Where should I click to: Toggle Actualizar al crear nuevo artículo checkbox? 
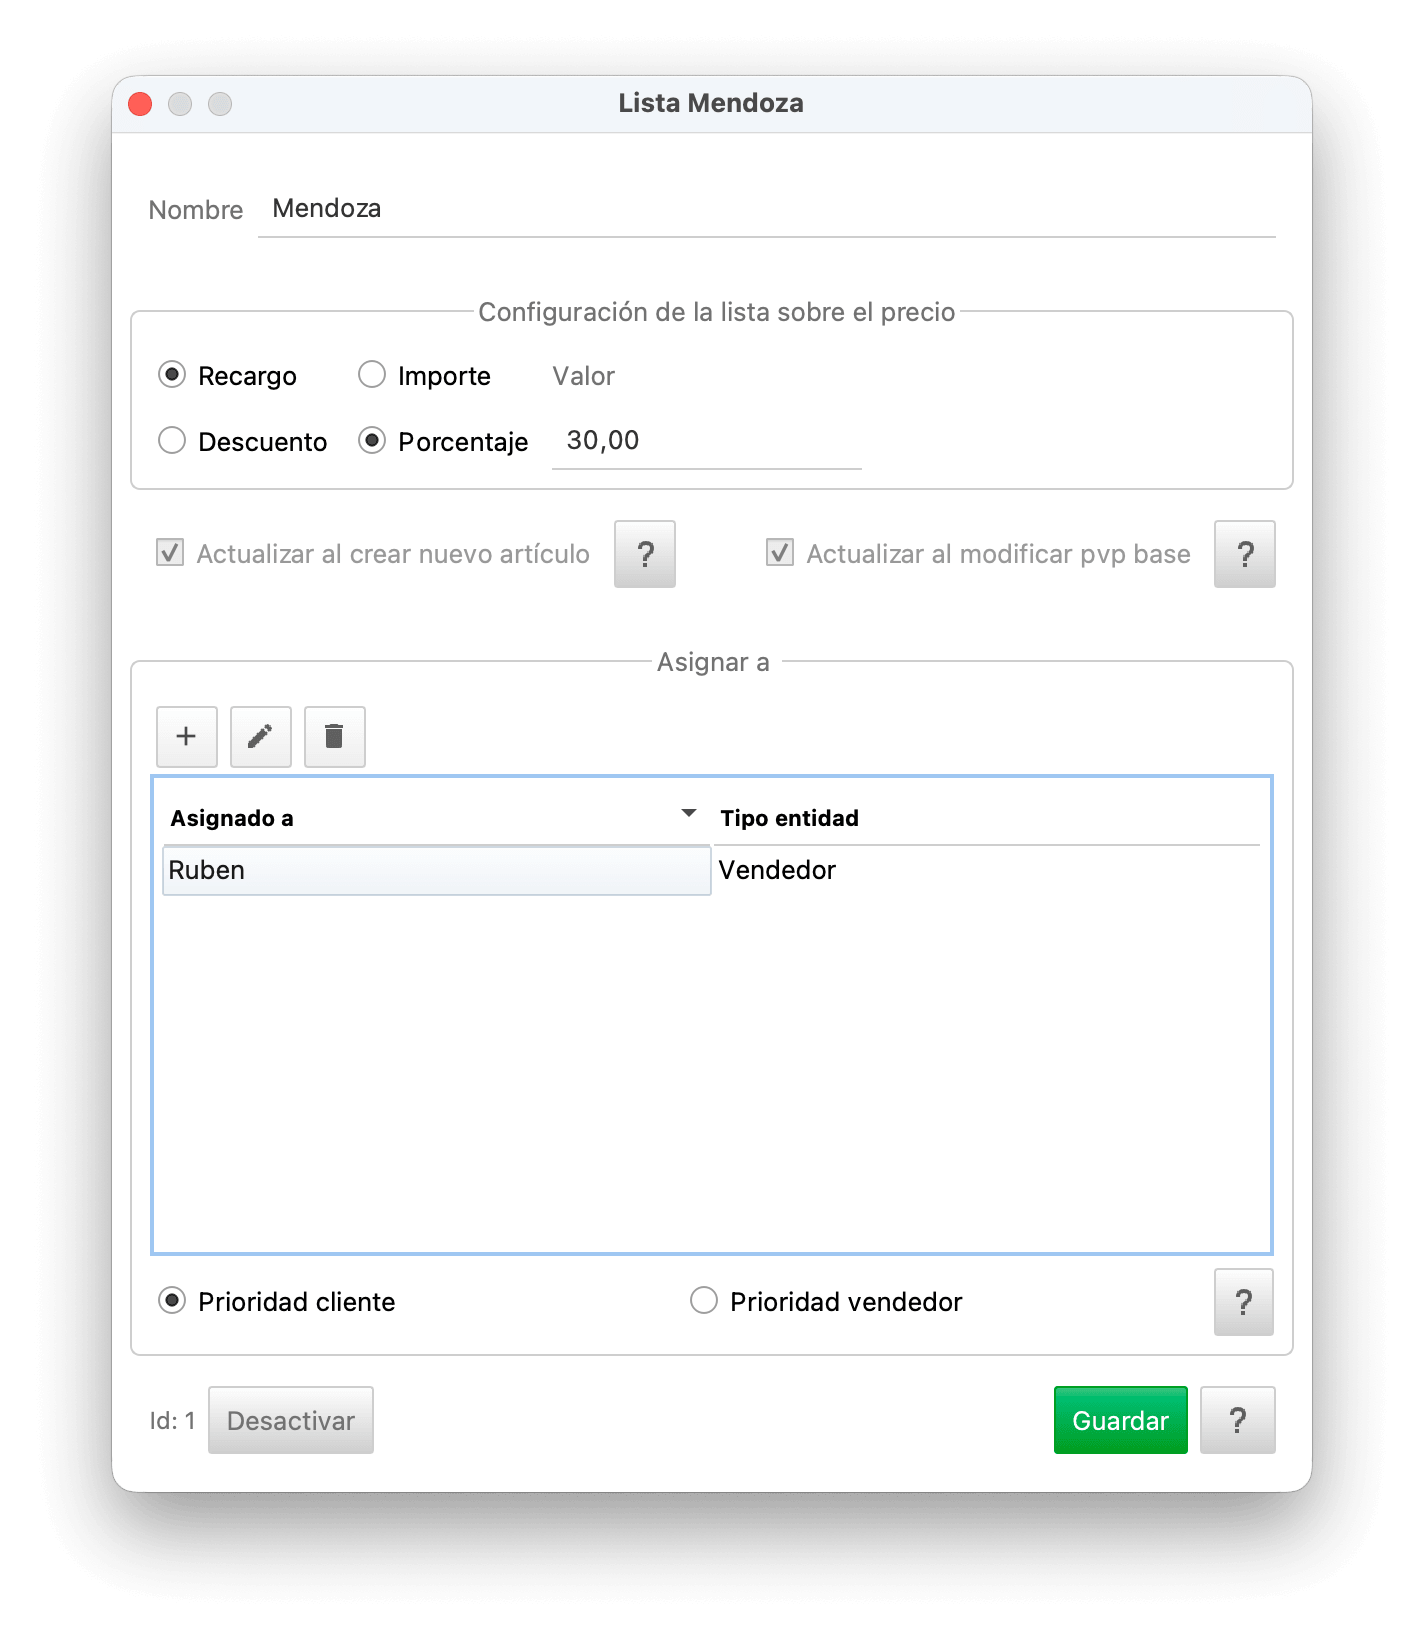click(170, 553)
